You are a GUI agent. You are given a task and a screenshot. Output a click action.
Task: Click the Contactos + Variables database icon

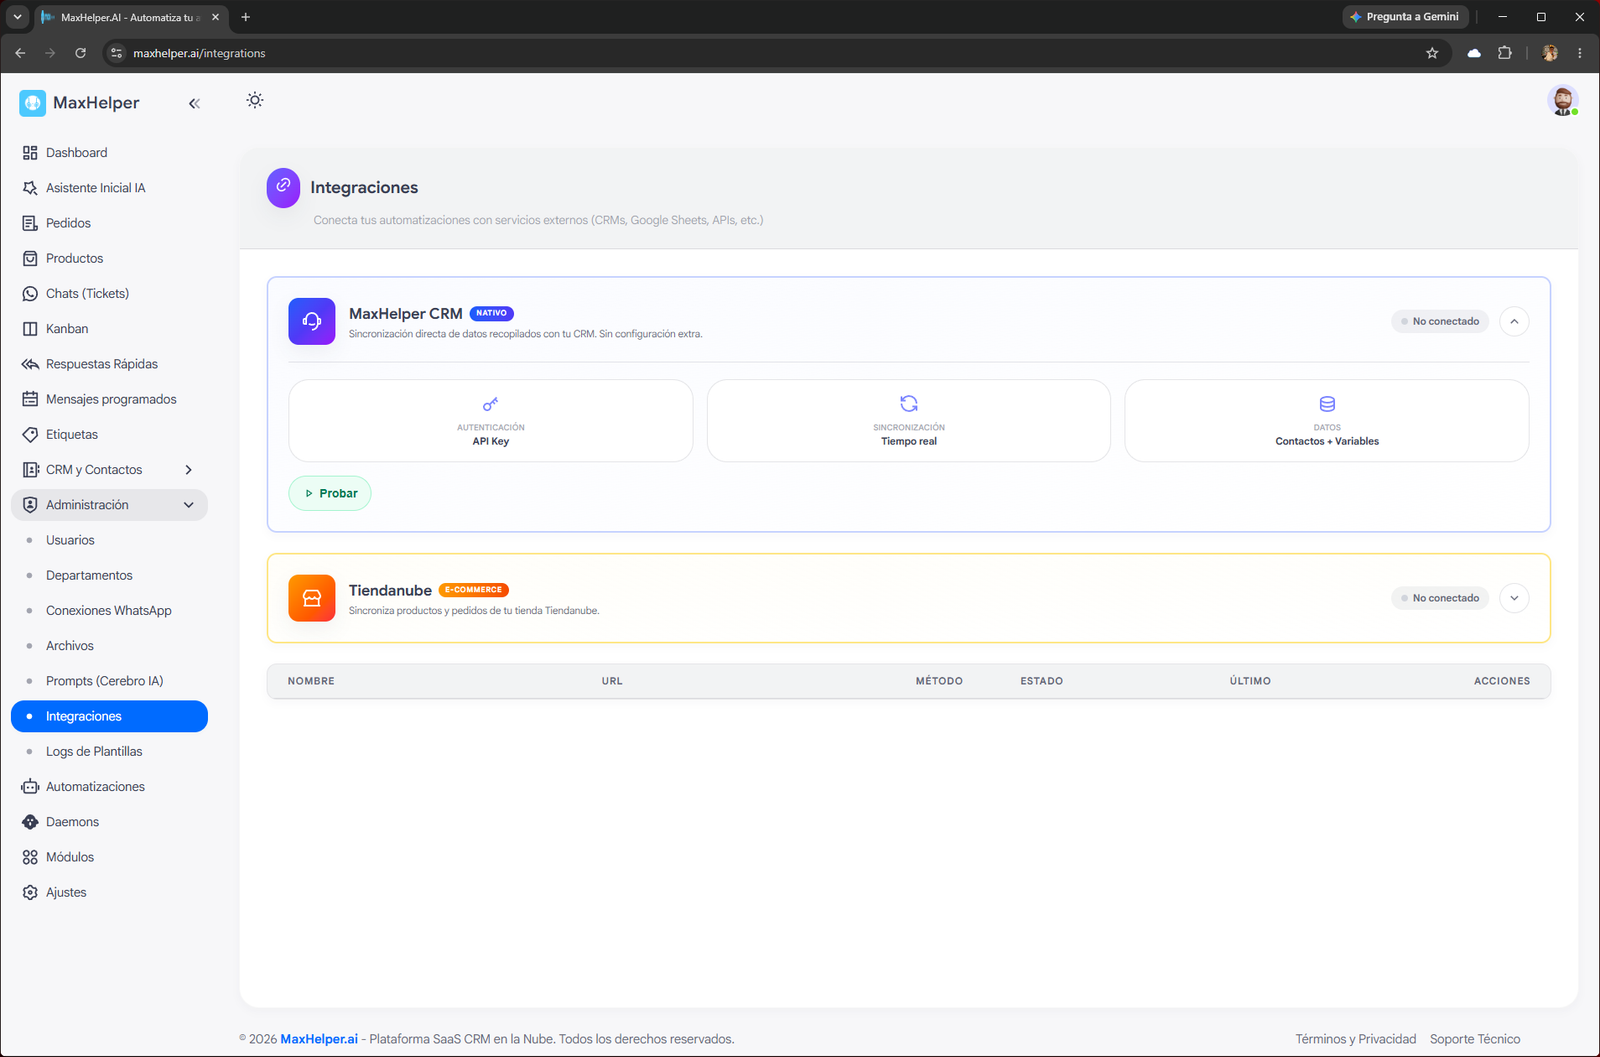click(x=1327, y=404)
